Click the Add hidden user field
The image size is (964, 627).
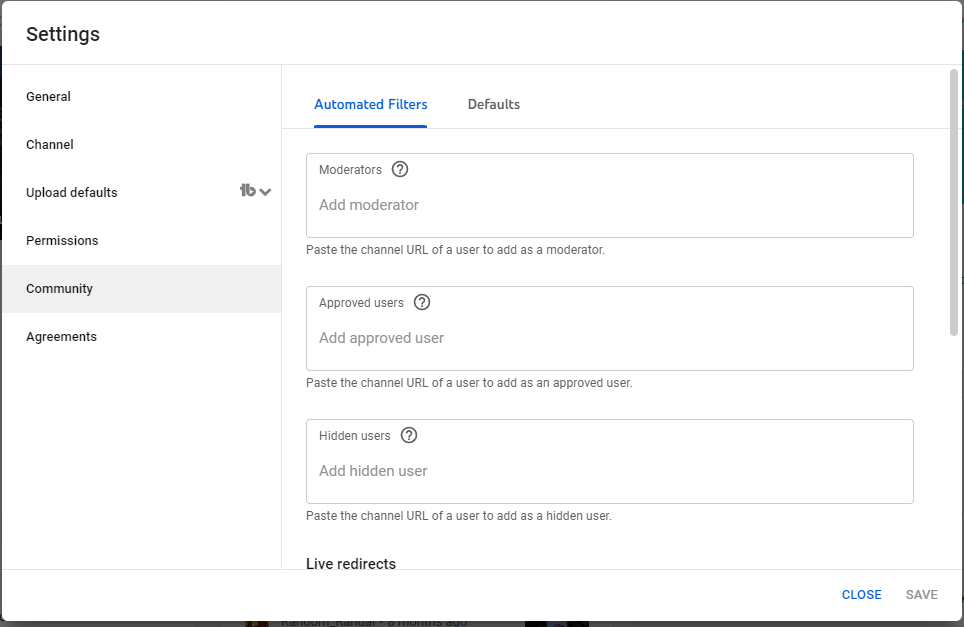click(608, 471)
